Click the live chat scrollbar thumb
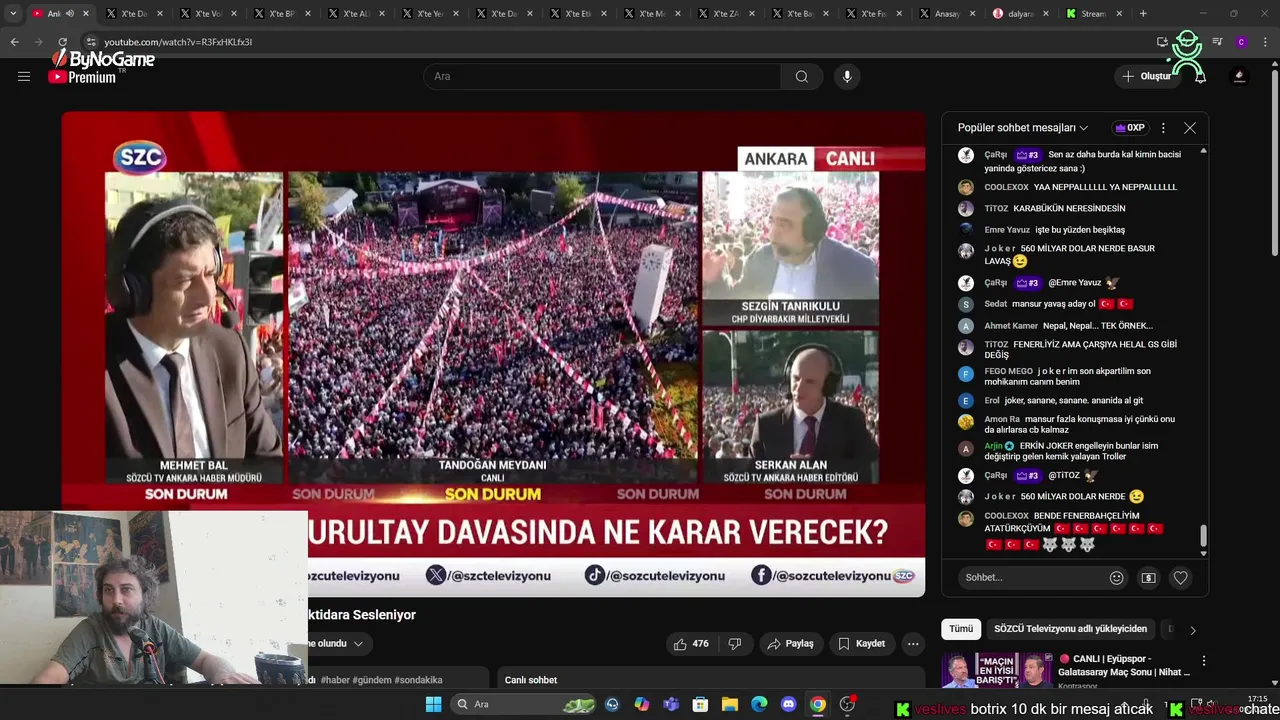 pyautogui.click(x=1203, y=536)
